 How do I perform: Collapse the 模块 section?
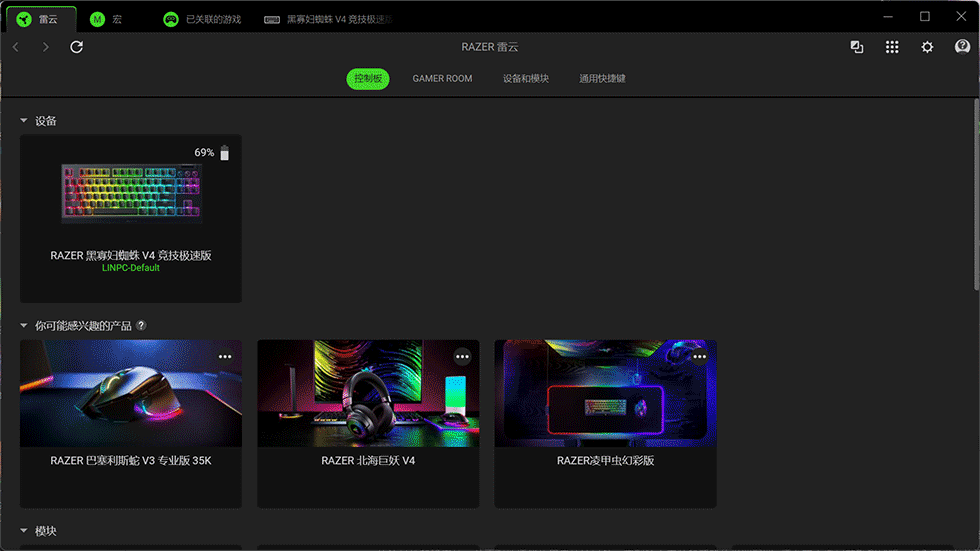pos(24,530)
